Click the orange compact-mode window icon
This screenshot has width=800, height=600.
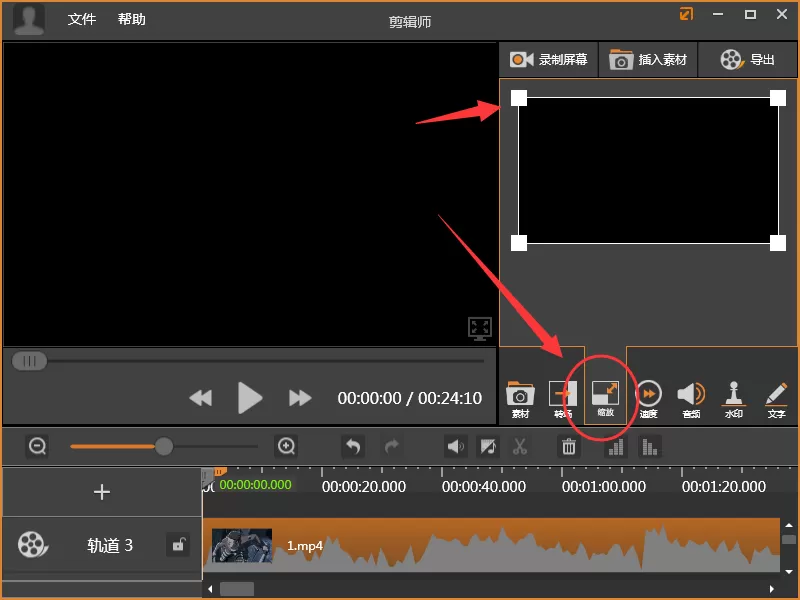tap(686, 14)
